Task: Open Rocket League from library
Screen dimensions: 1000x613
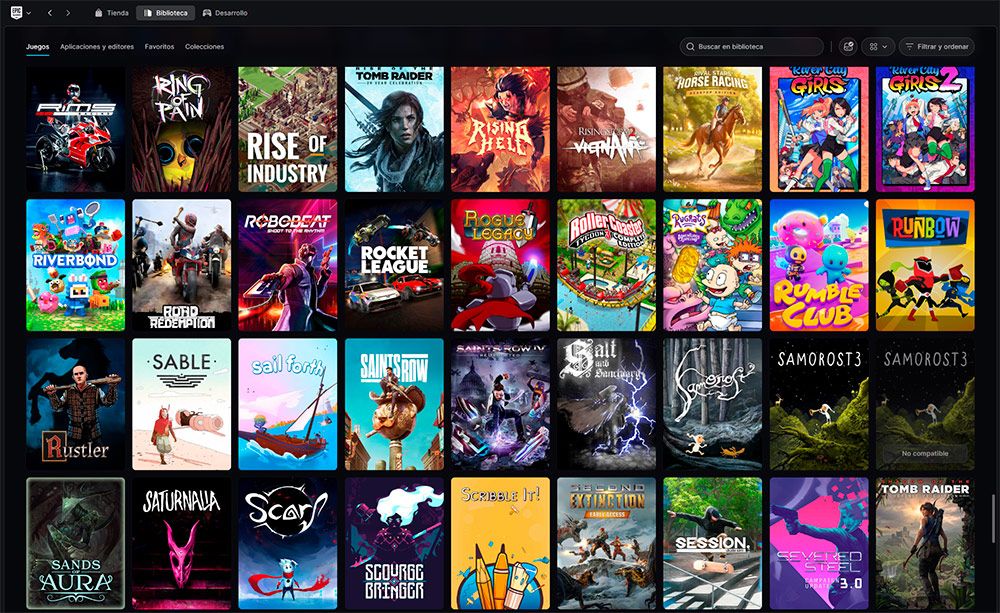Action: pos(394,265)
